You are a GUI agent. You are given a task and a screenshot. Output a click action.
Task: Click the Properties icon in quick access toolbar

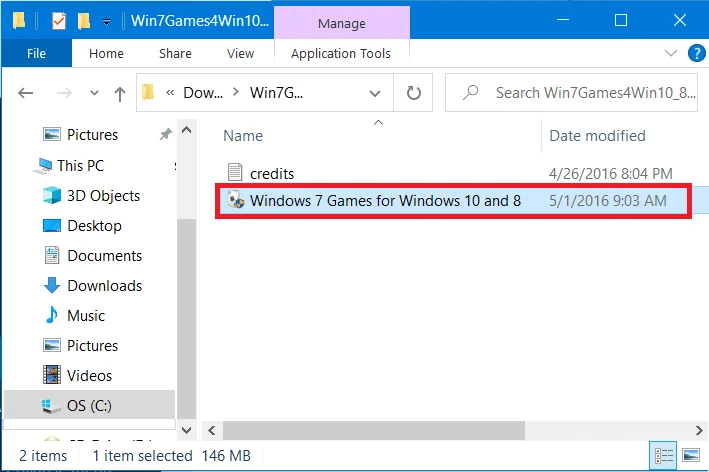pos(59,20)
